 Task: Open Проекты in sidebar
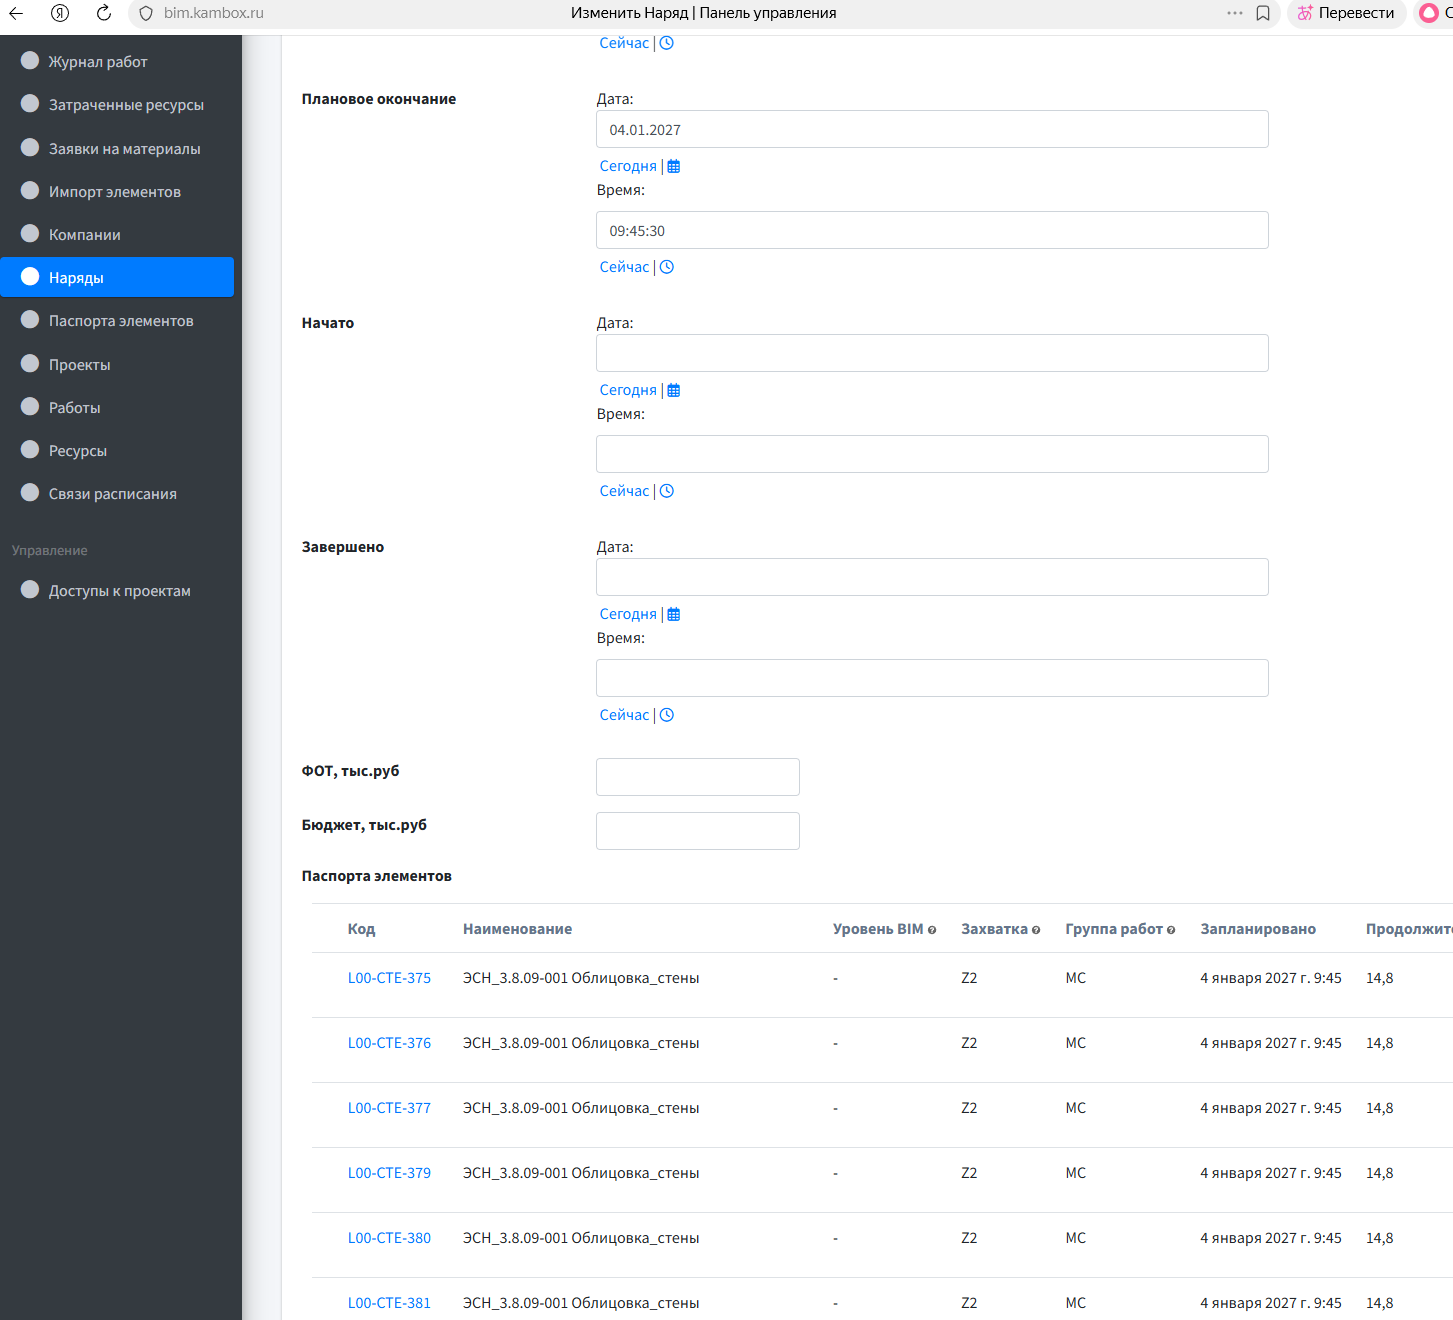point(117,364)
